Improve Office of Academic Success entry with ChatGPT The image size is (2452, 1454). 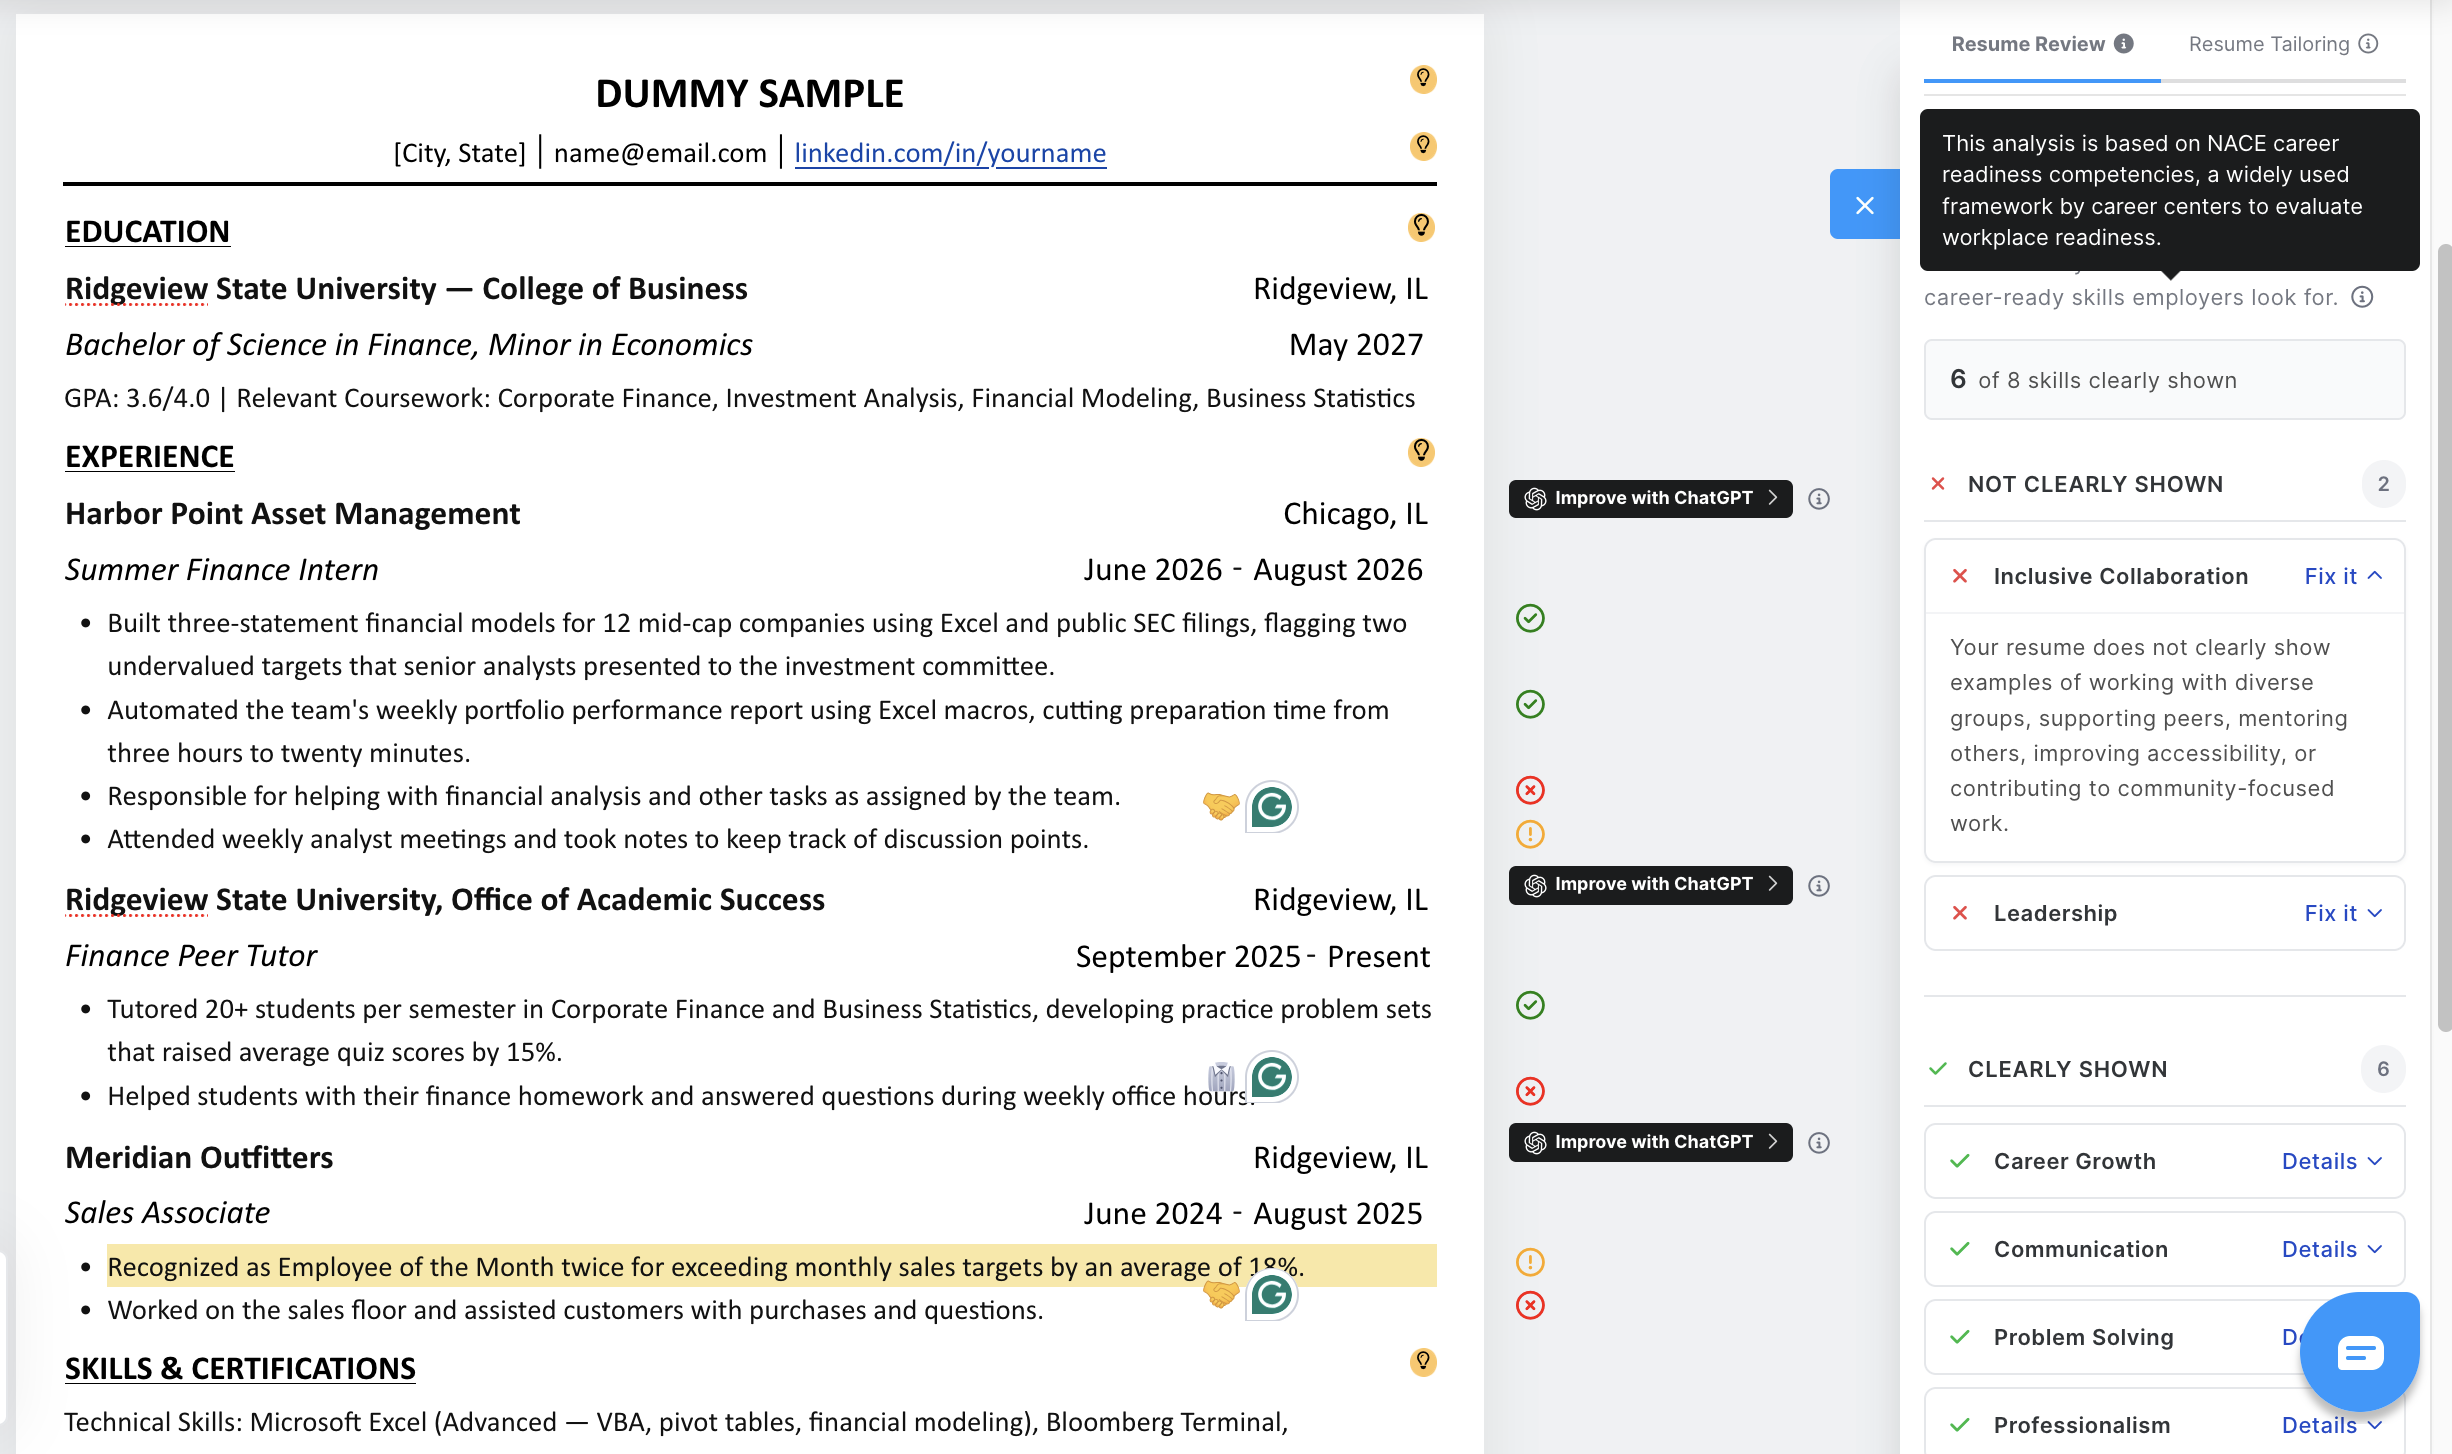pyautogui.click(x=1650, y=885)
